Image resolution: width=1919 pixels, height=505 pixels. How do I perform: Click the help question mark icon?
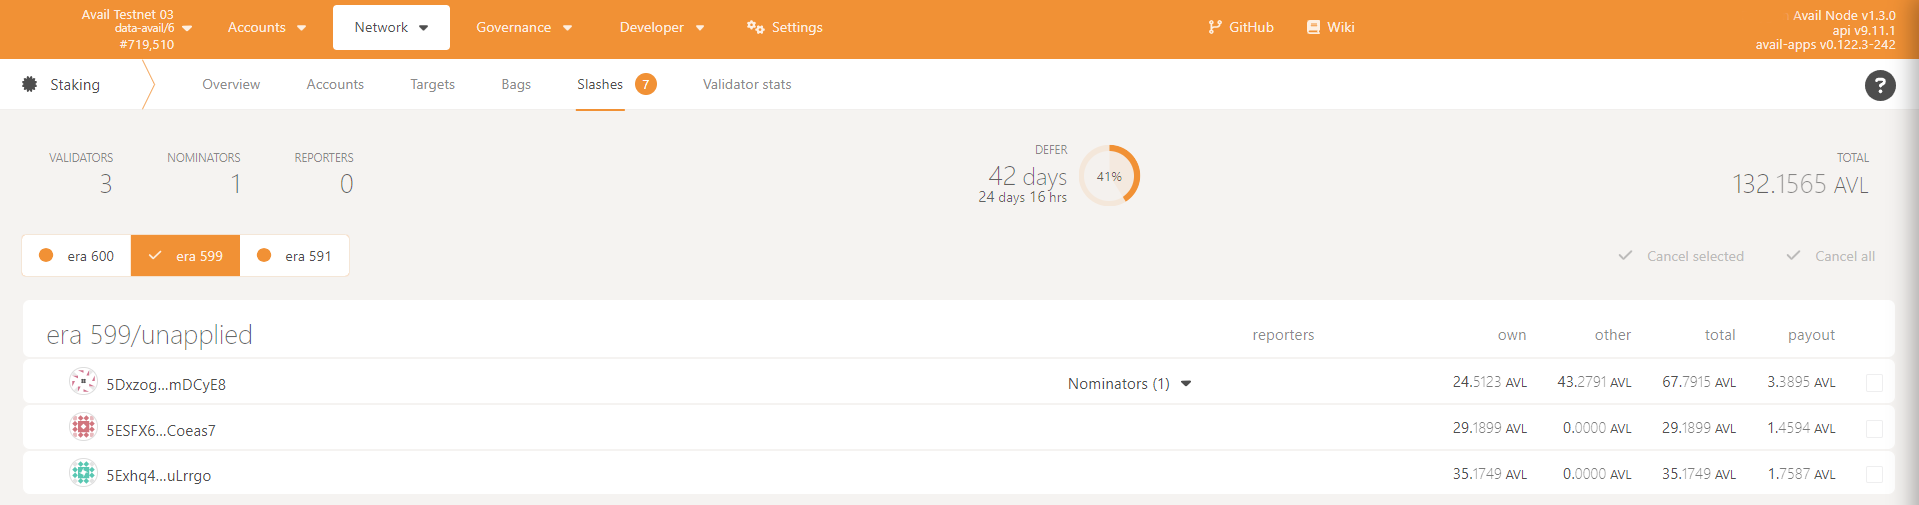[x=1879, y=86]
